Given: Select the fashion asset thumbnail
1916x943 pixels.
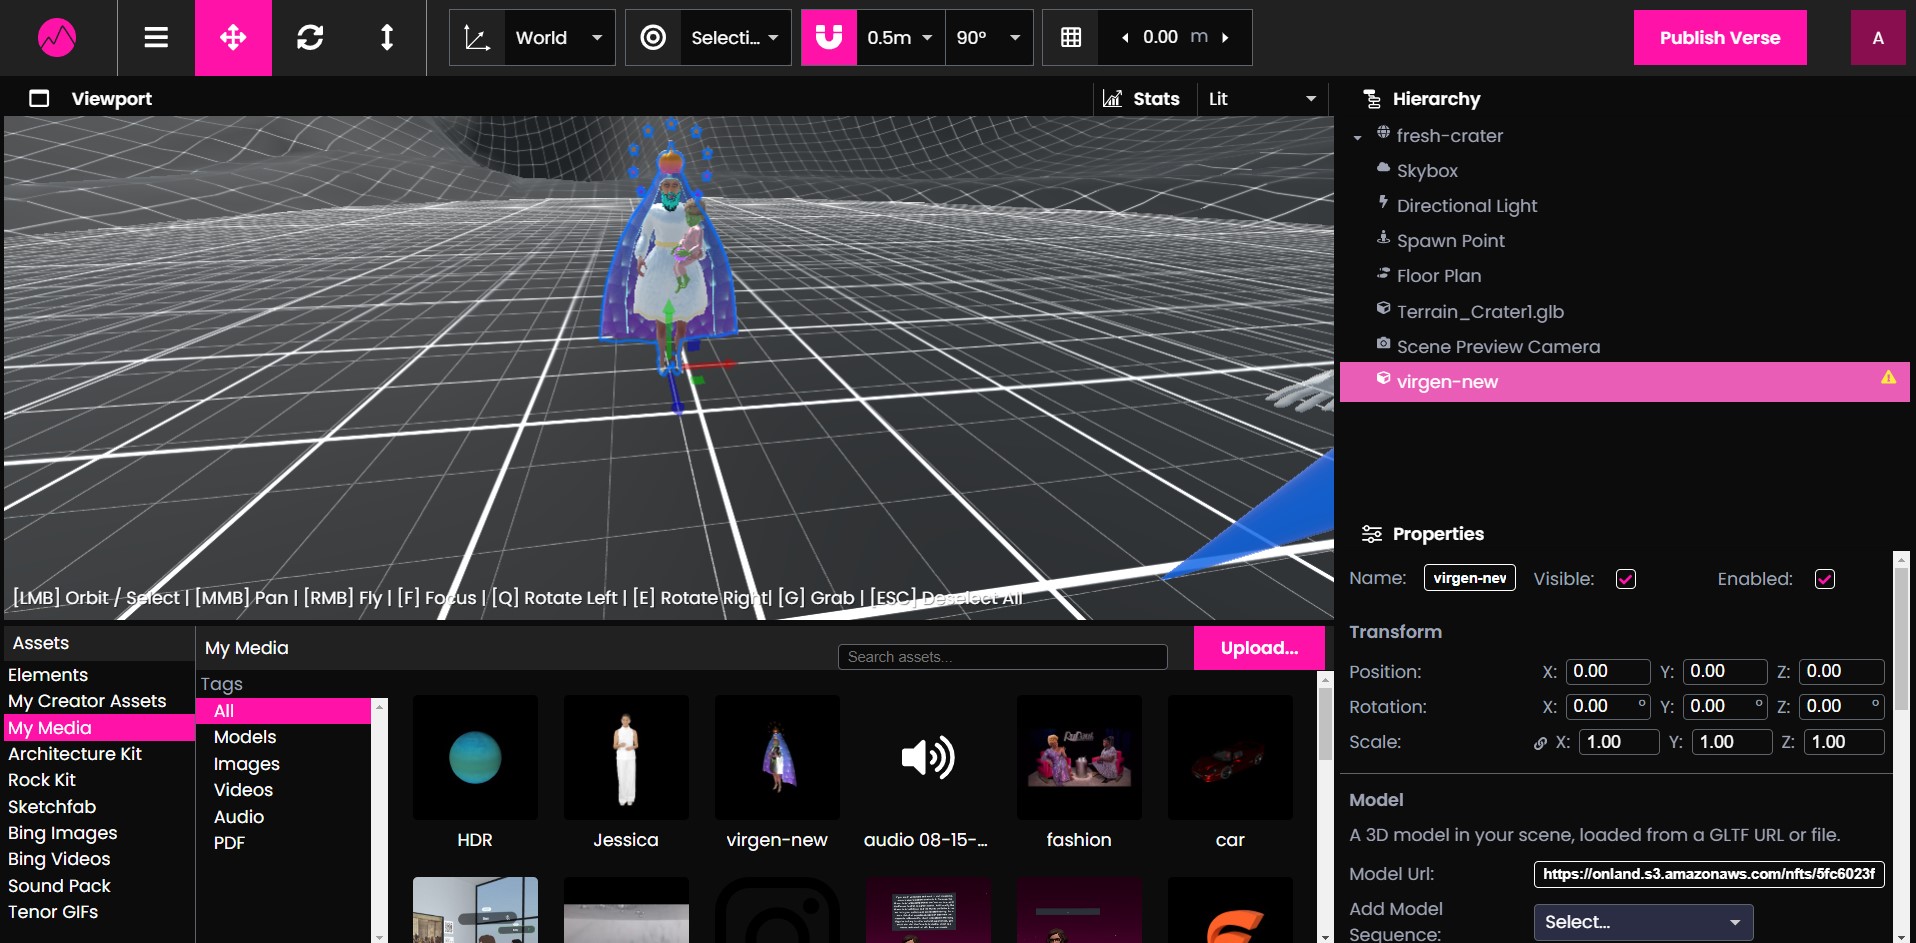Looking at the screenshot, I should pos(1079,758).
